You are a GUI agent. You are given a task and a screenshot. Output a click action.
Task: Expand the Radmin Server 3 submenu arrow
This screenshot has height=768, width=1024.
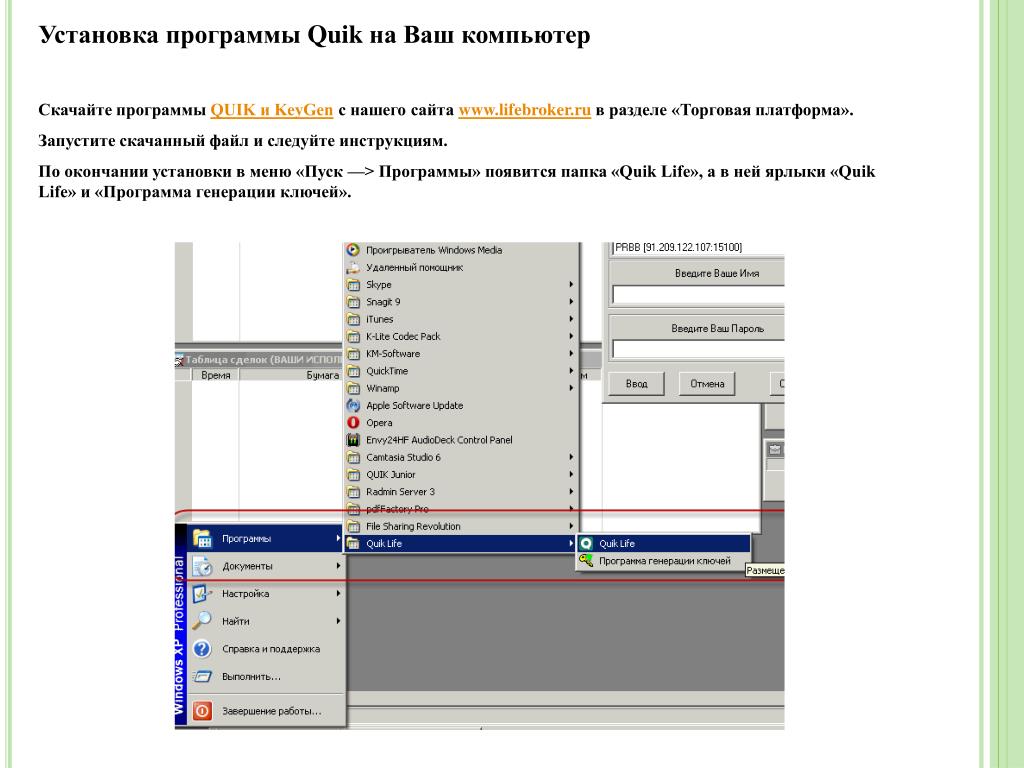pyautogui.click(x=571, y=492)
